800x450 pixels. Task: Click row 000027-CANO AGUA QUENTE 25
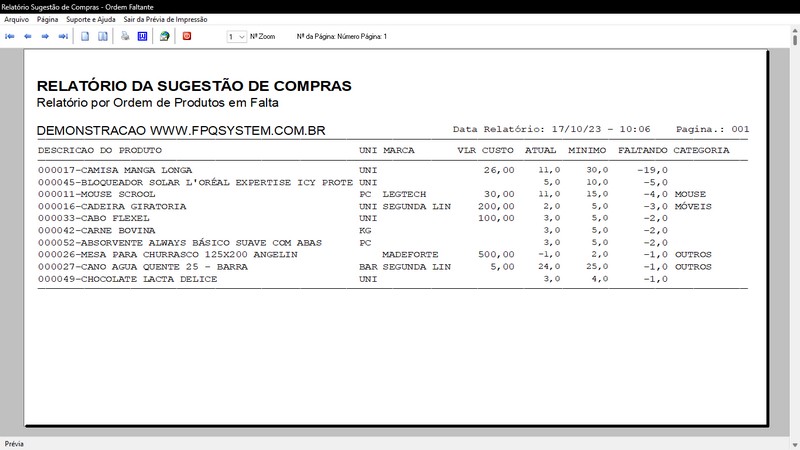point(374,267)
